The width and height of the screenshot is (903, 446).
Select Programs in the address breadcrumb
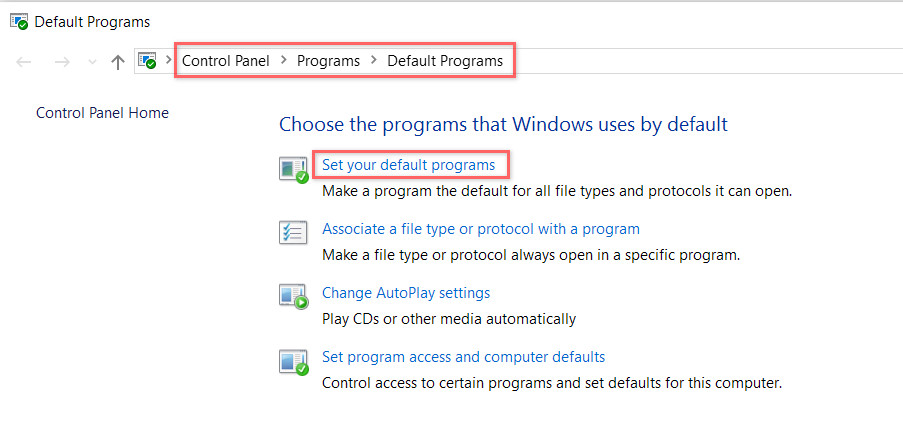pyautogui.click(x=328, y=61)
